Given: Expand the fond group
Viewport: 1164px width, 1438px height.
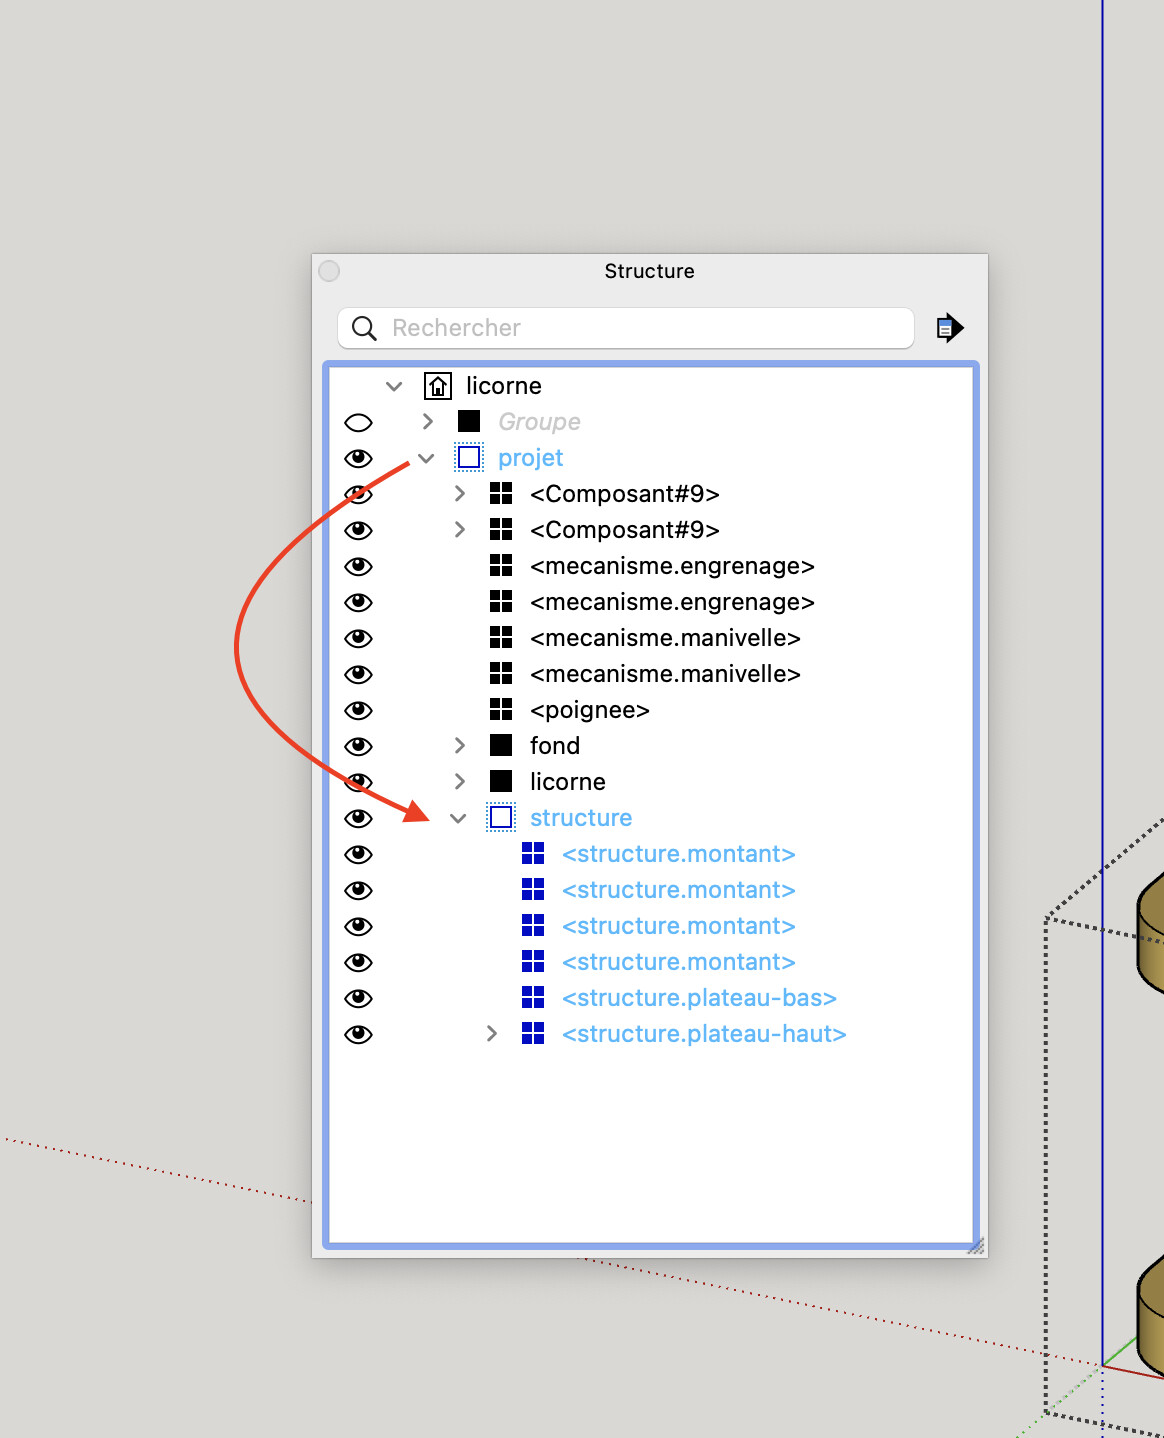Looking at the screenshot, I should pyautogui.click(x=460, y=745).
